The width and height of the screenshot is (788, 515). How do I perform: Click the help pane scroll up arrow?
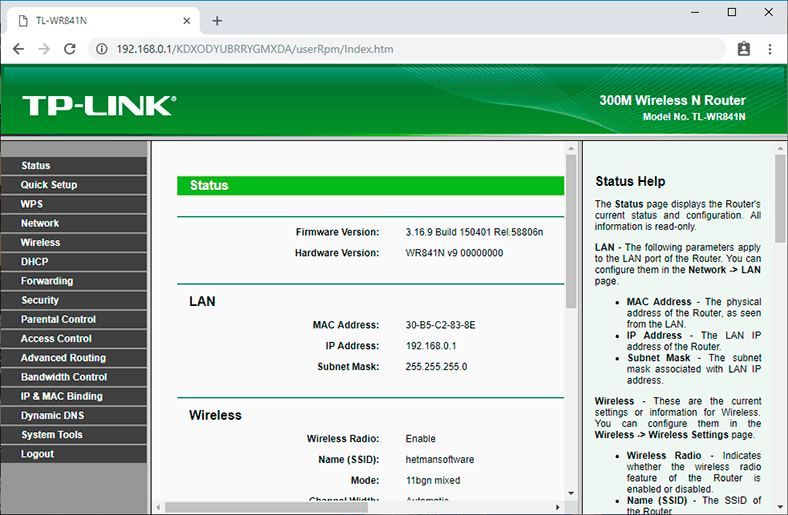point(780,148)
